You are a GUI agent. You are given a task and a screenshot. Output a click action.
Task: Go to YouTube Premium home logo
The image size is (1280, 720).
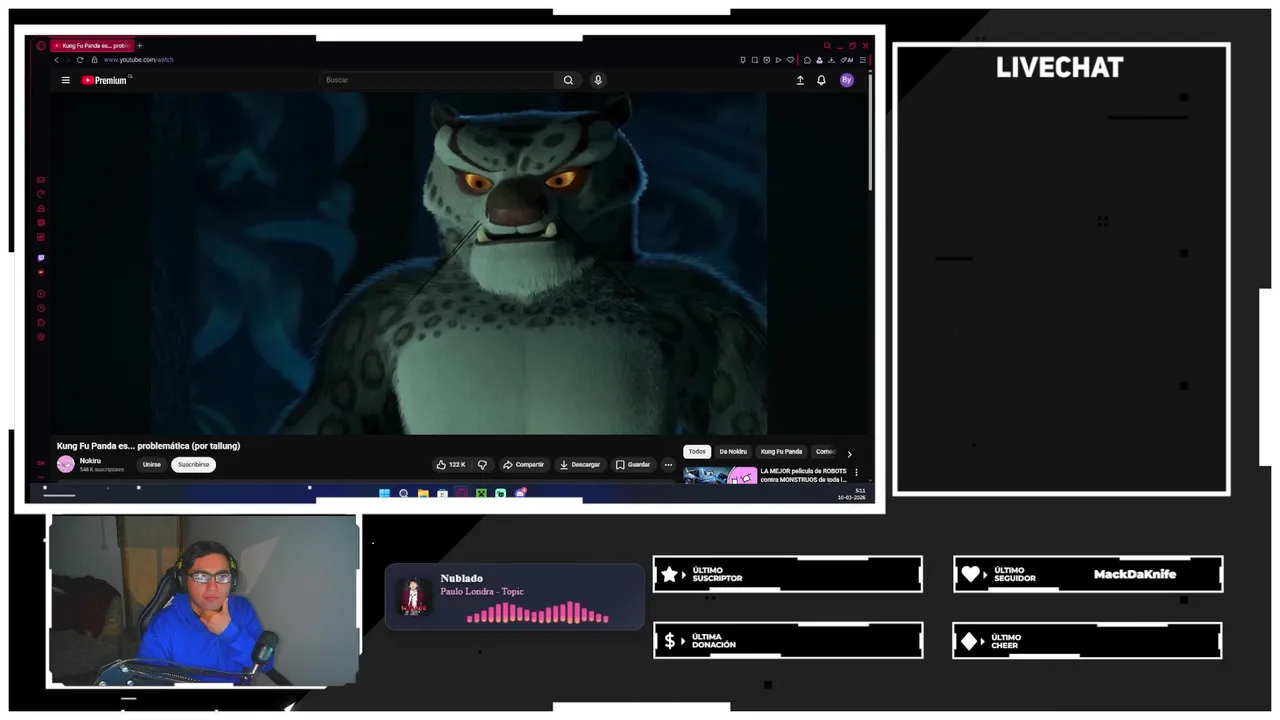(104, 80)
